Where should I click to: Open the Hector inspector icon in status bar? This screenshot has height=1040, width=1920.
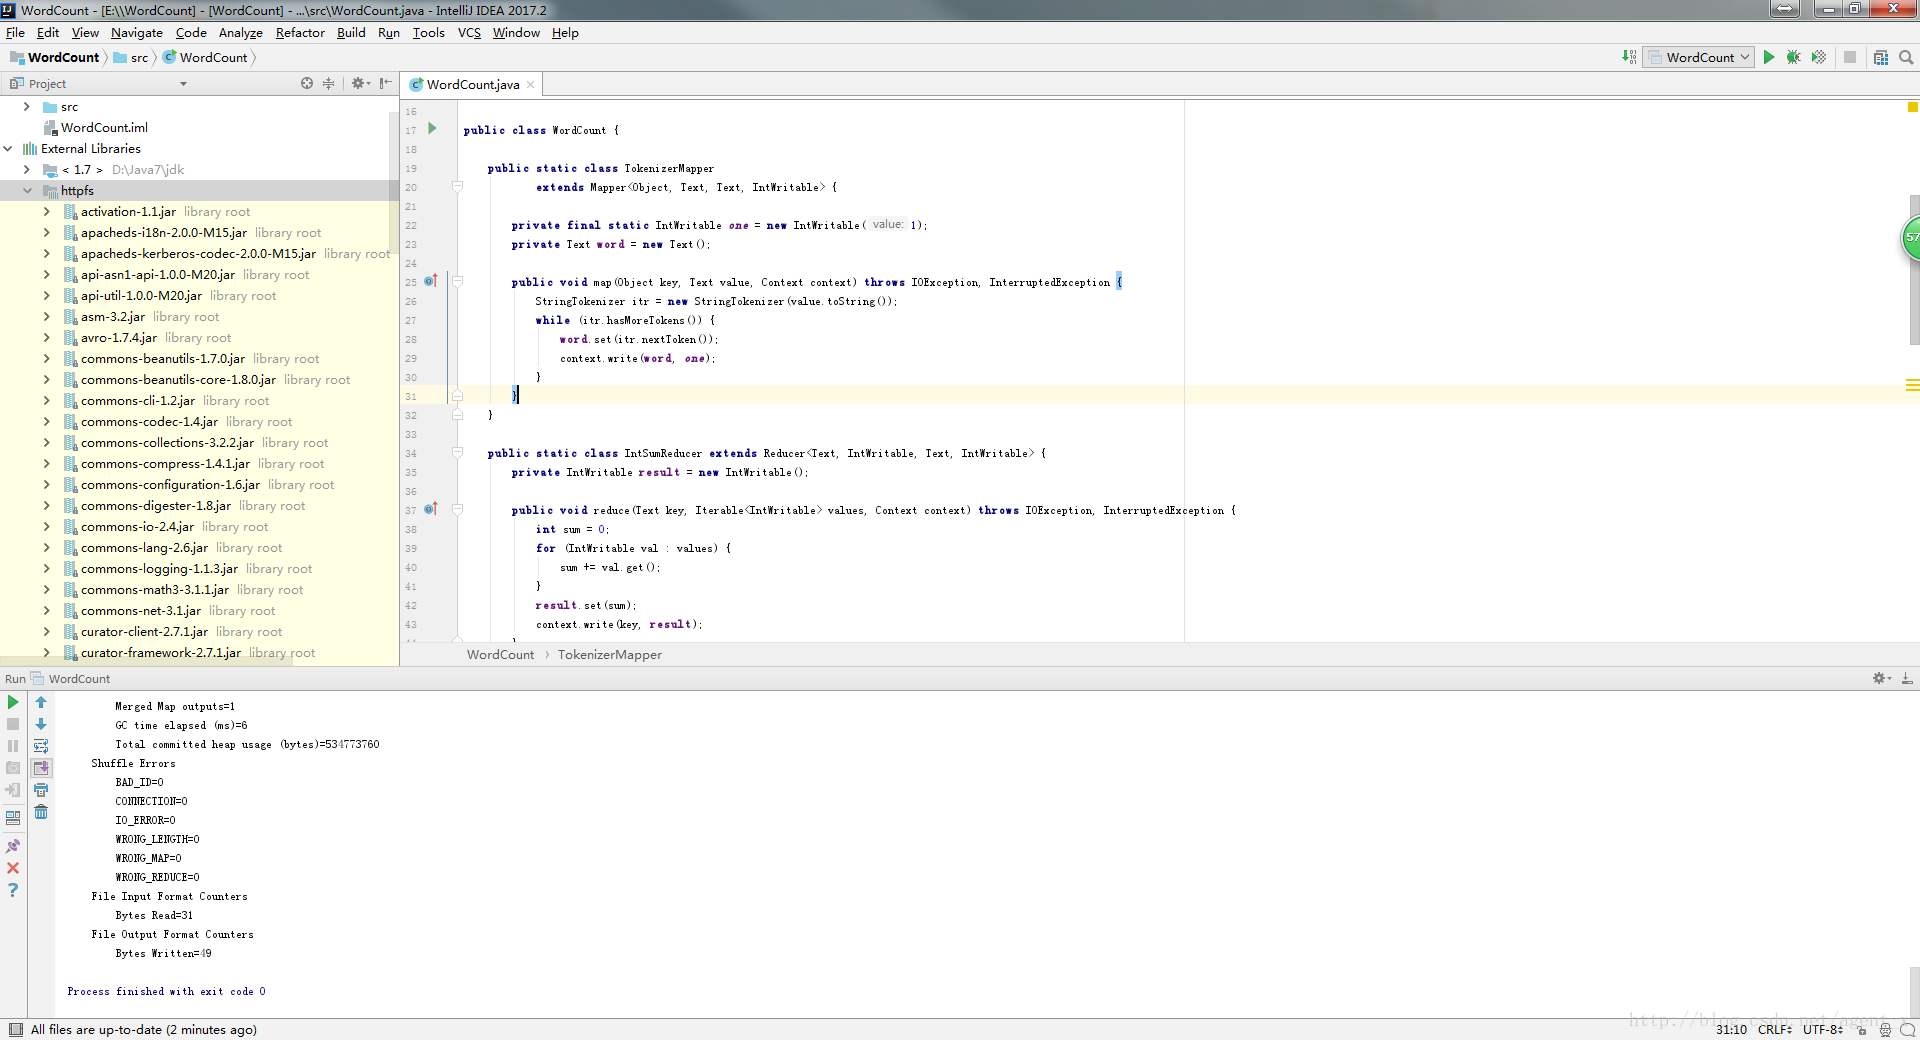(1885, 1029)
